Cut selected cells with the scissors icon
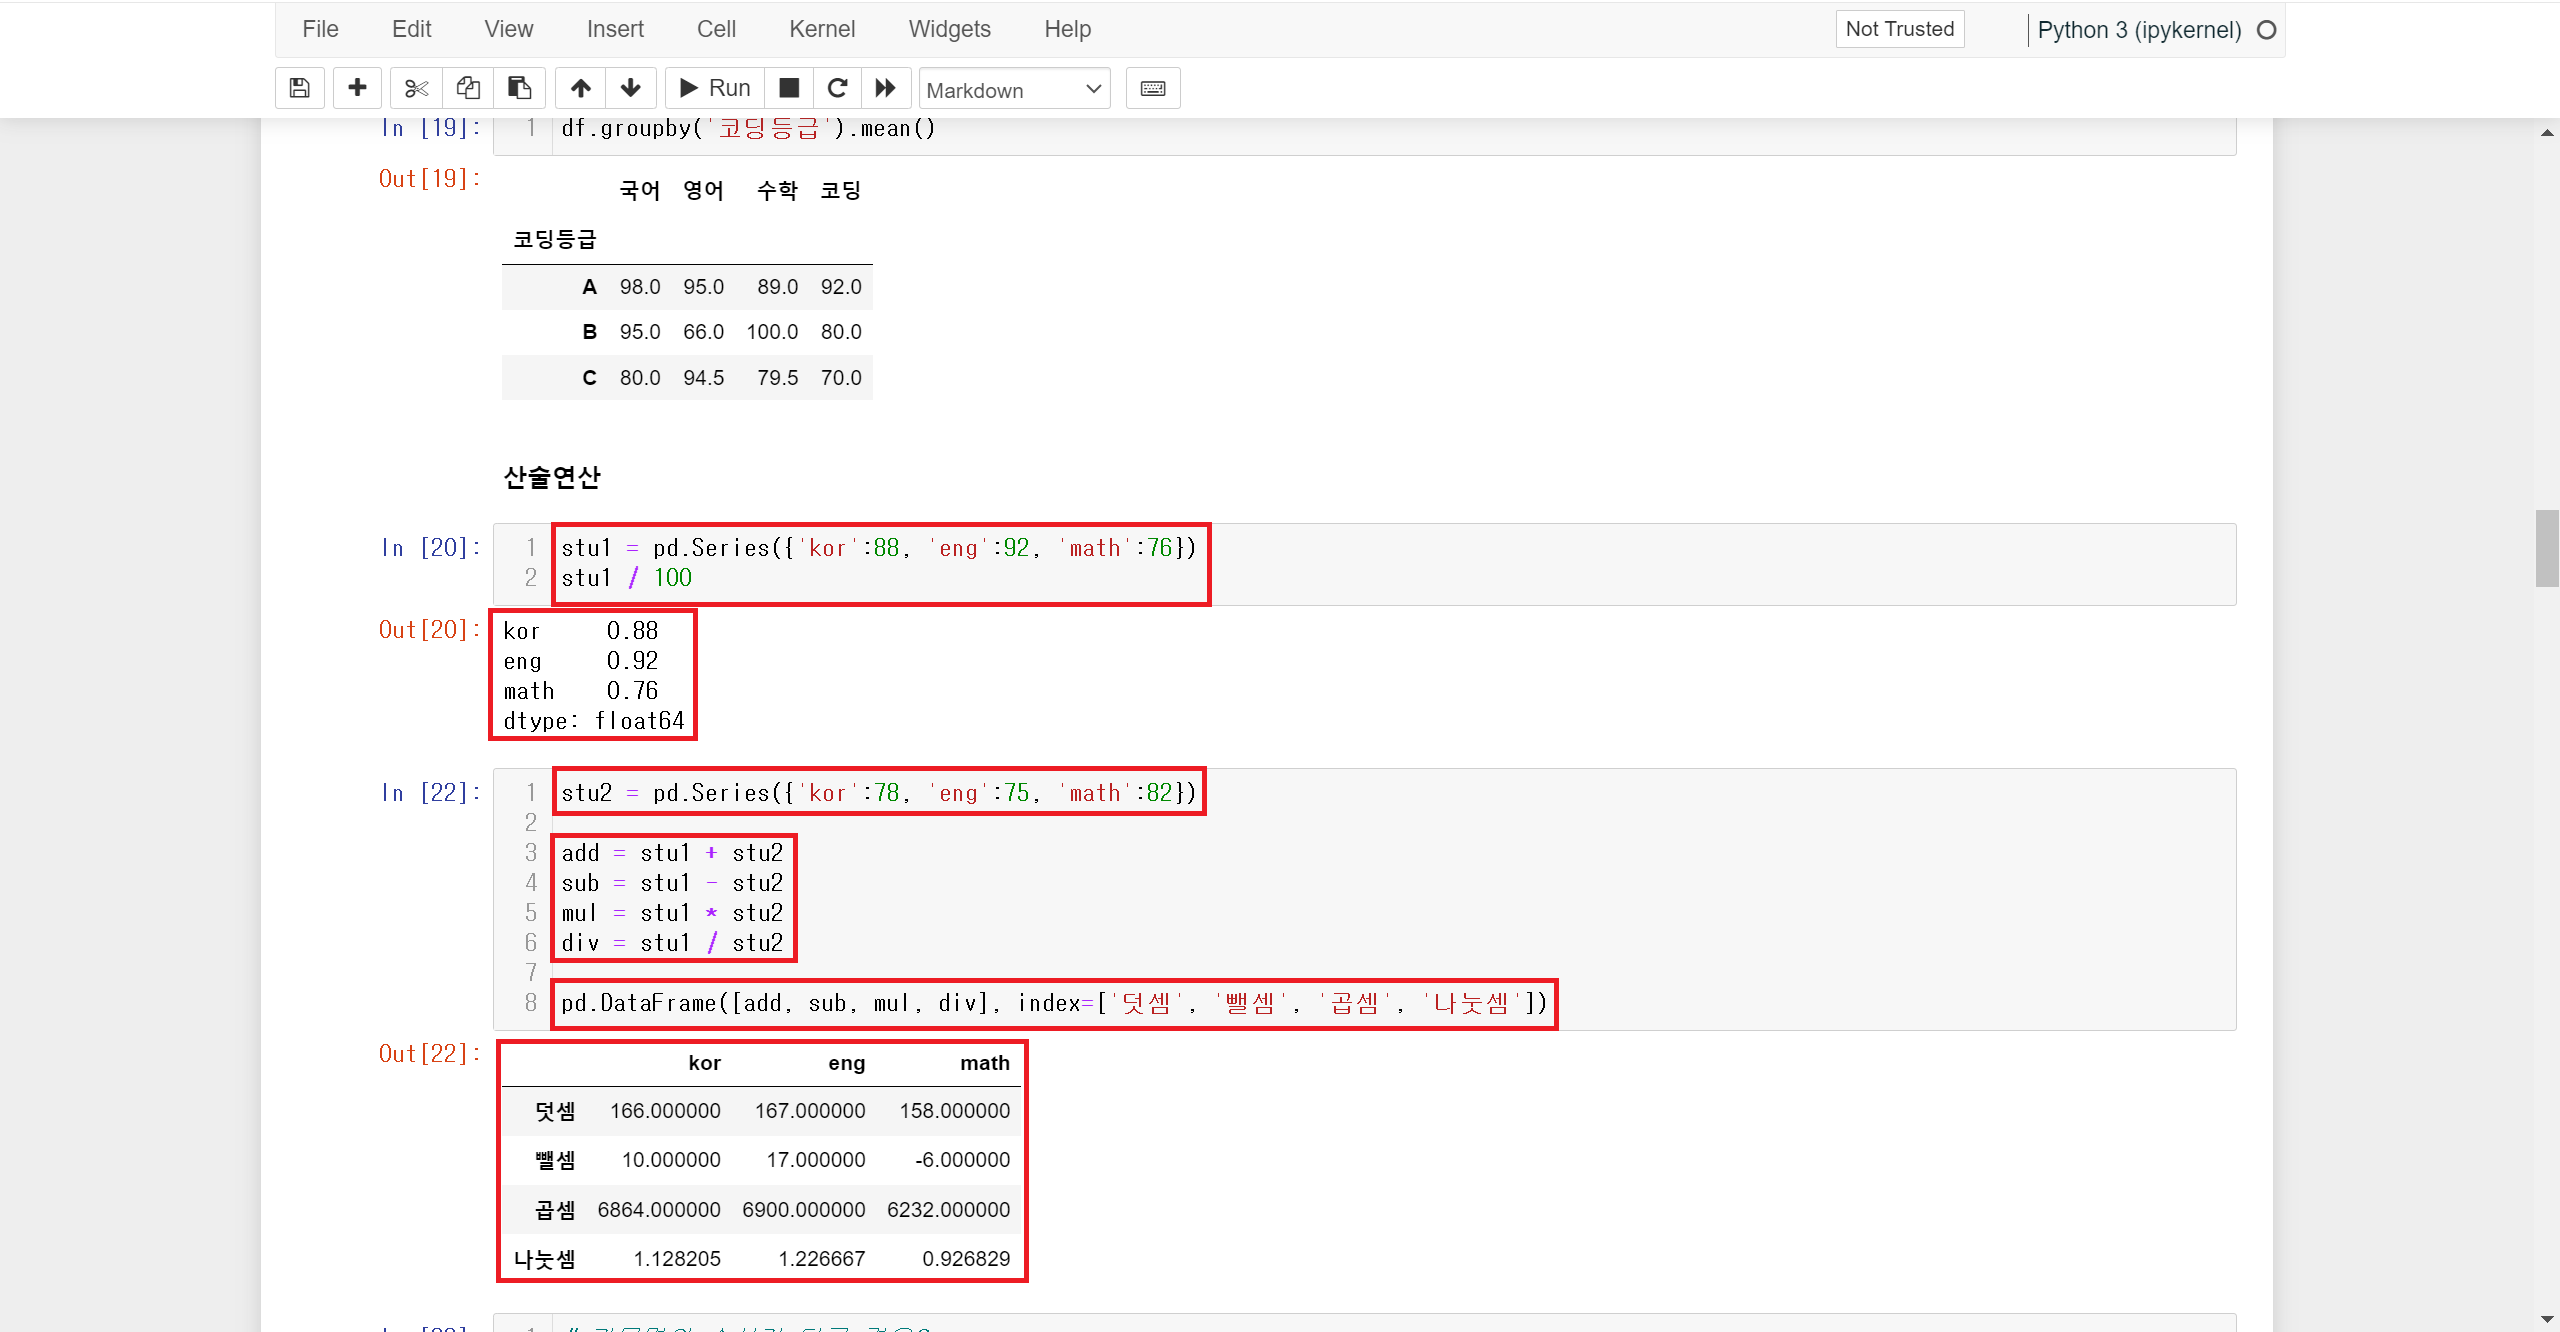 point(416,88)
